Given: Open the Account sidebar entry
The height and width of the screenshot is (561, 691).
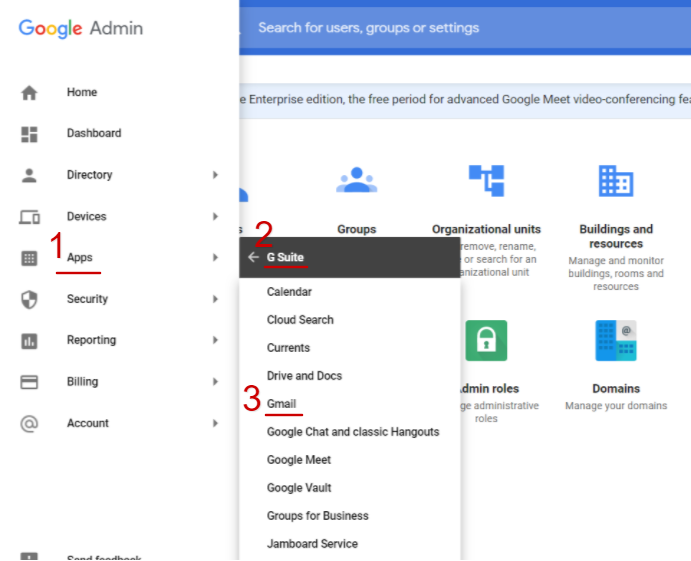Looking at the screenshot, I should pos(88,423).
